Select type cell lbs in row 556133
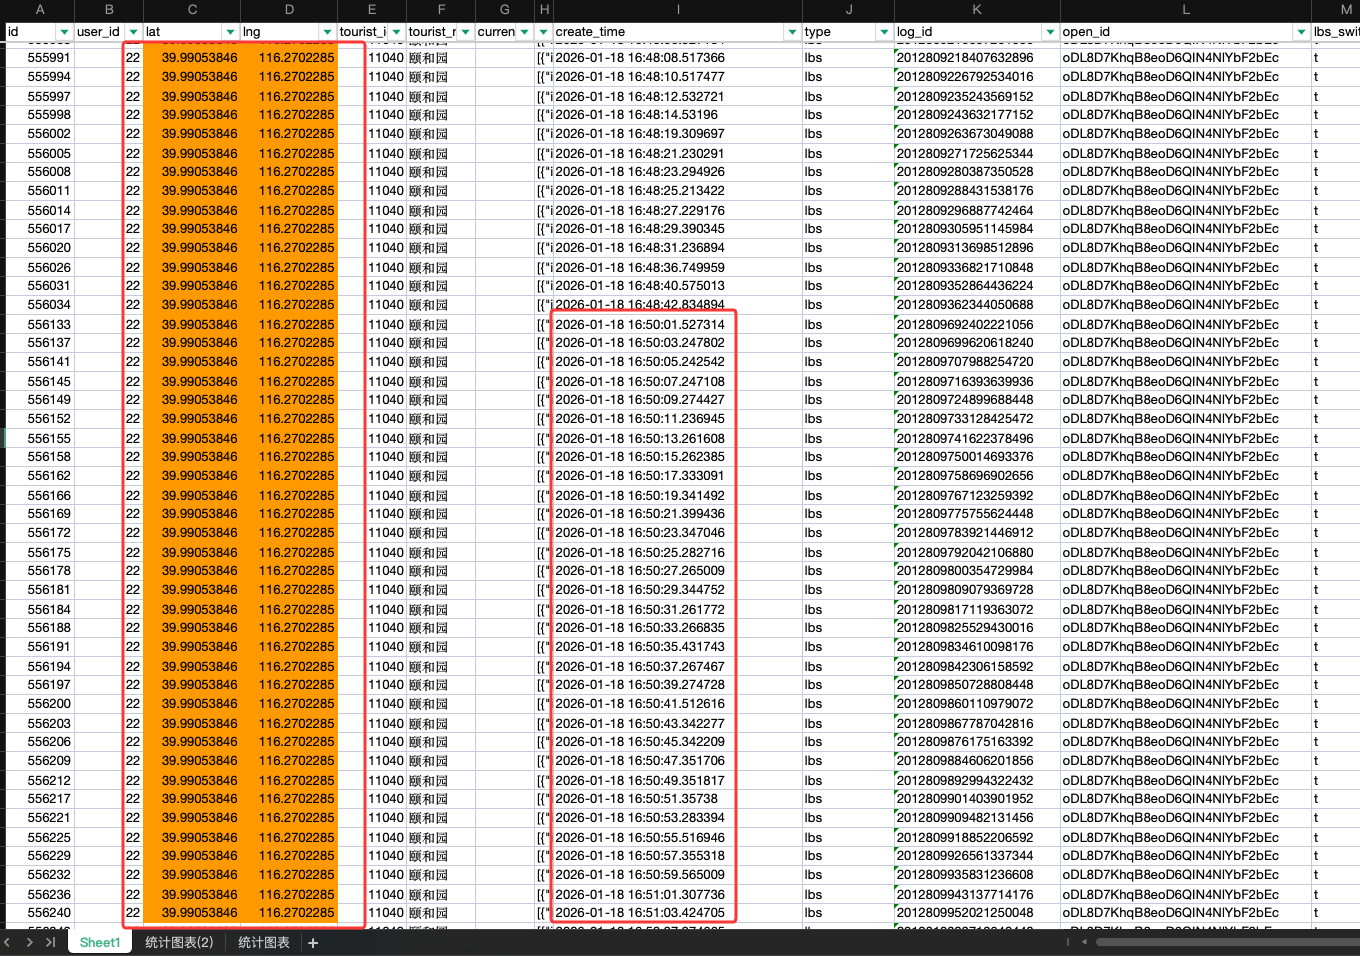 tap(849, 325)
